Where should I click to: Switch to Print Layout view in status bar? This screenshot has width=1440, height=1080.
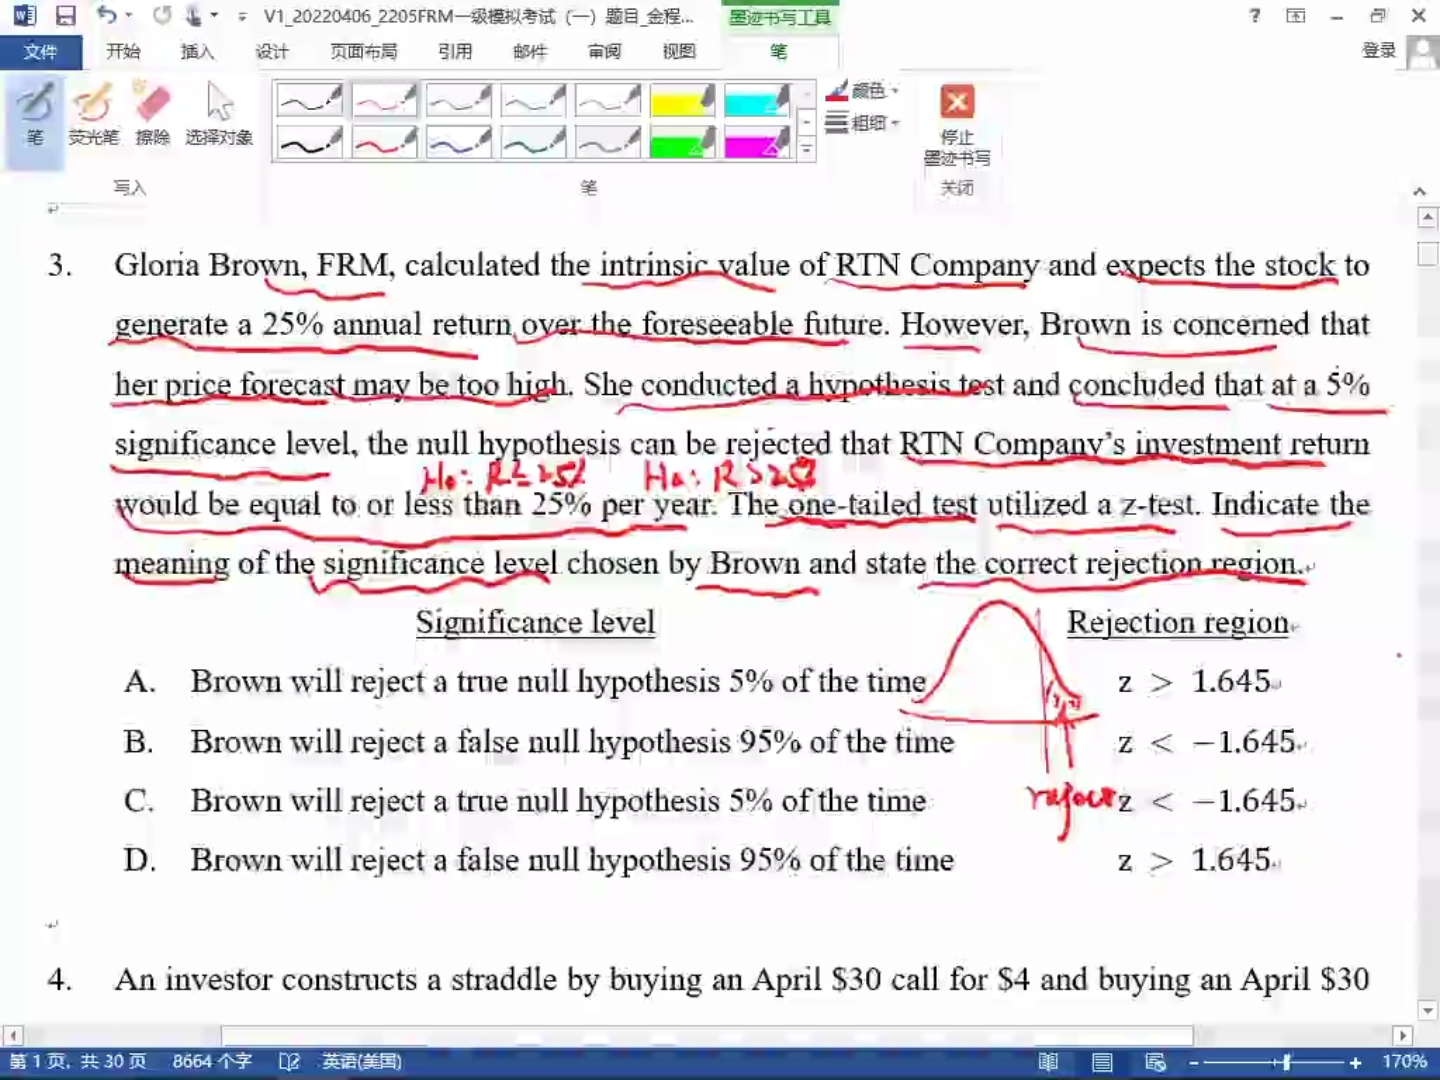1102,1062
